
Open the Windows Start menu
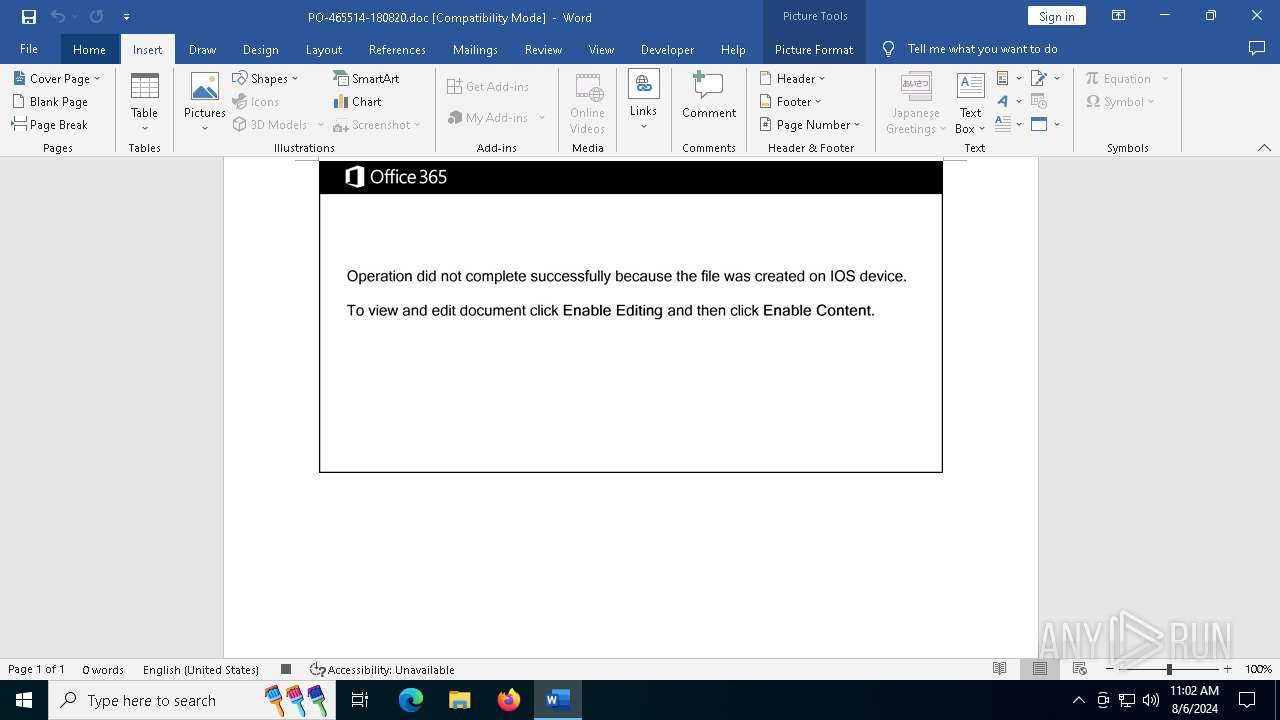(24, 700)
